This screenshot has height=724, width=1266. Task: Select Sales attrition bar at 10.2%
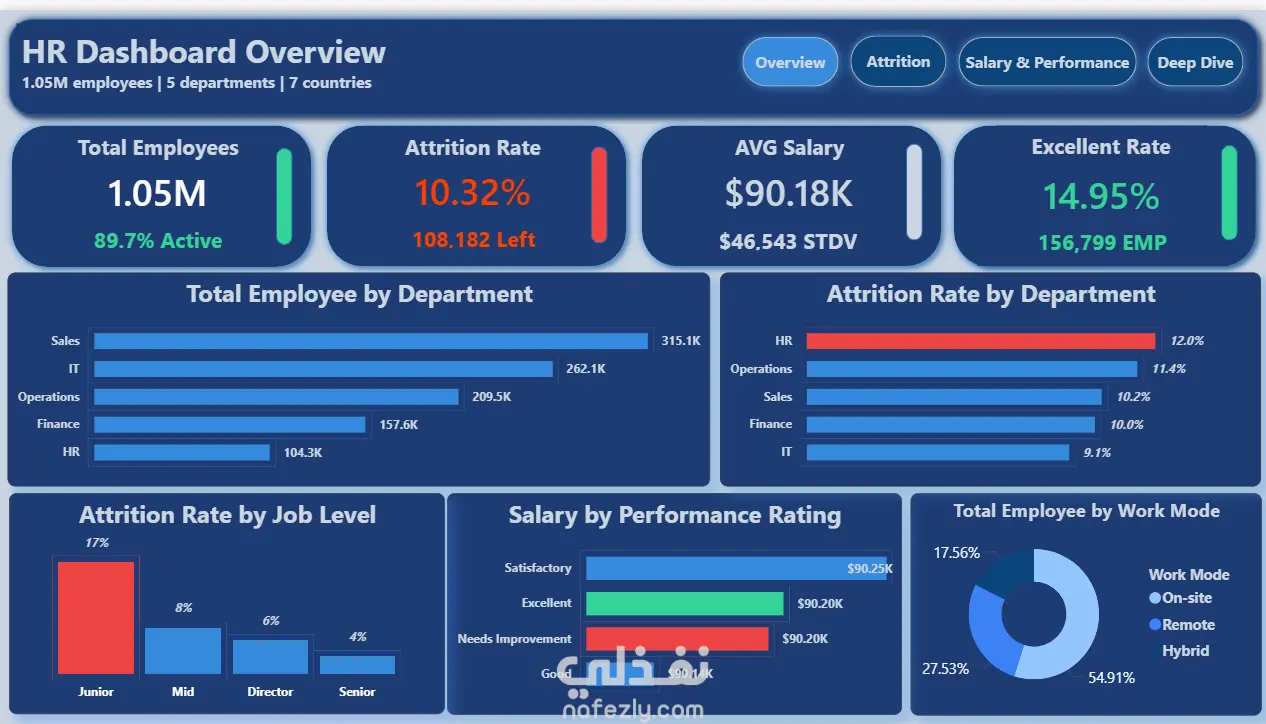954,397
